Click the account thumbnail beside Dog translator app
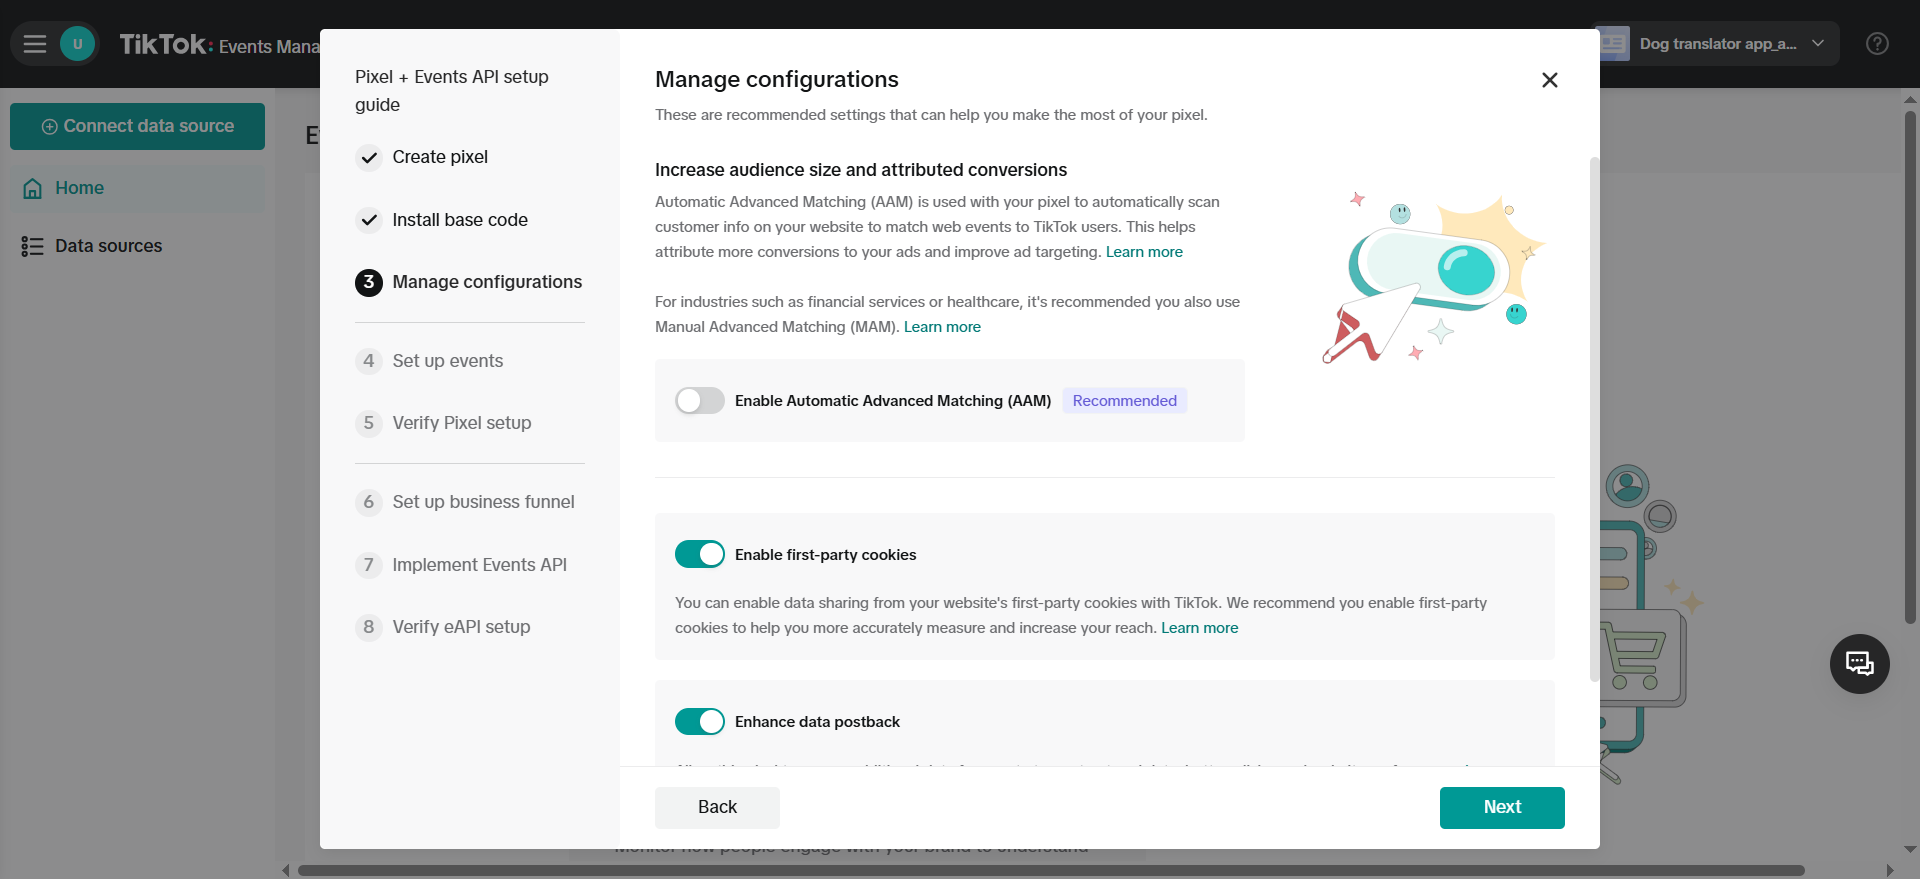The image size is (1920, 879). pos(1612,44)
